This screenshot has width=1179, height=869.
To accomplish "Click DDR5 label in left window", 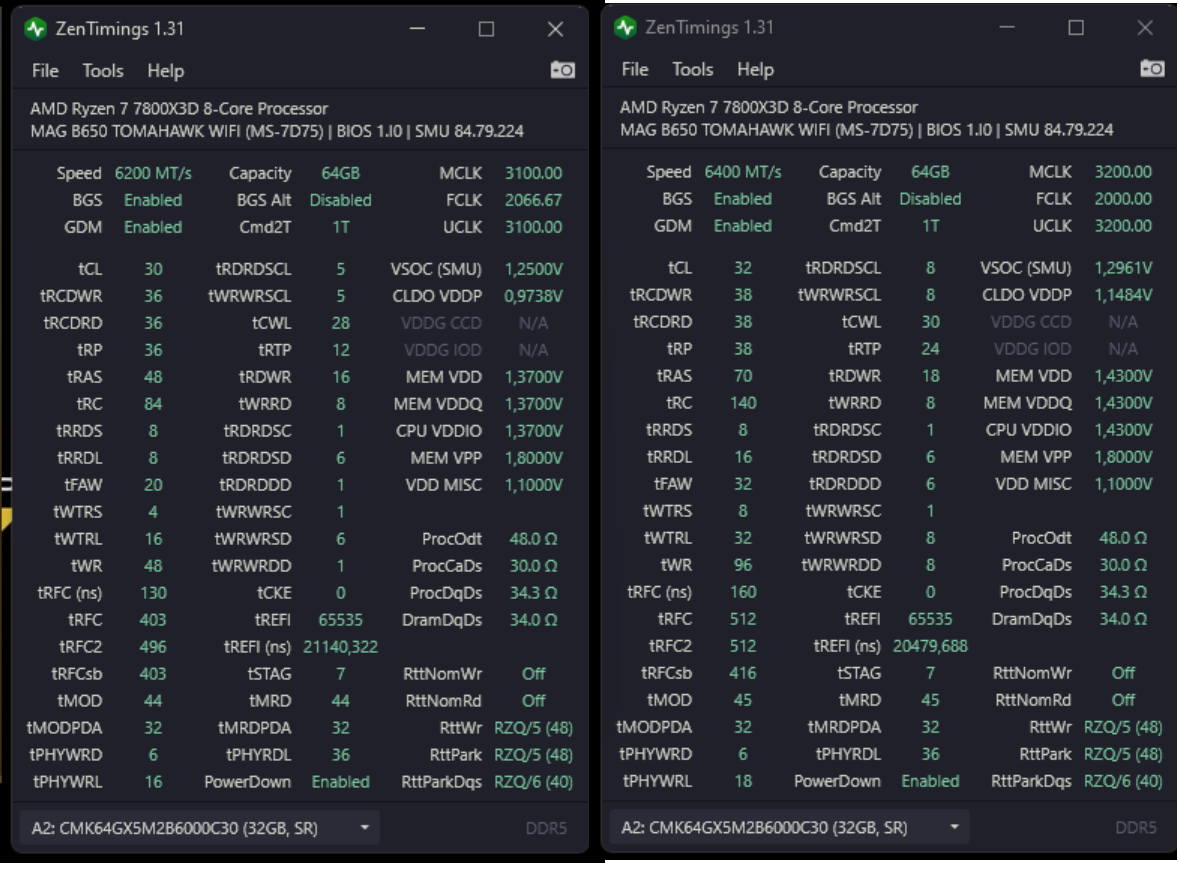I will (x=546, y=828).
